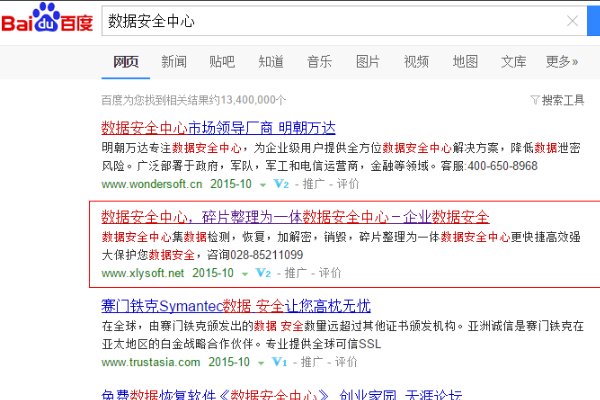Click the phone number 028-85211099
This screenshot has width=600, height=400.
pyautogui.click(x=267, y=255)
